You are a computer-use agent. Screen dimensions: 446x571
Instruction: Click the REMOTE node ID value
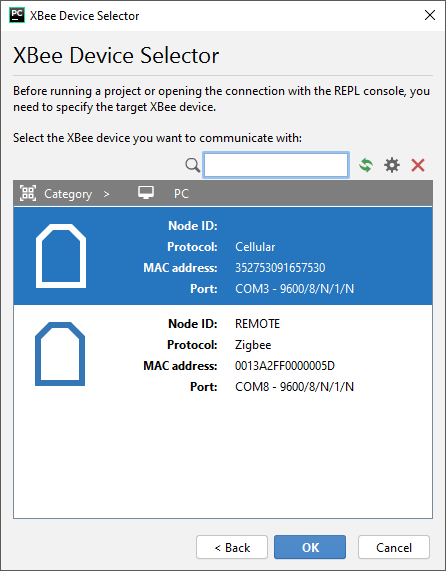(257, 324)
